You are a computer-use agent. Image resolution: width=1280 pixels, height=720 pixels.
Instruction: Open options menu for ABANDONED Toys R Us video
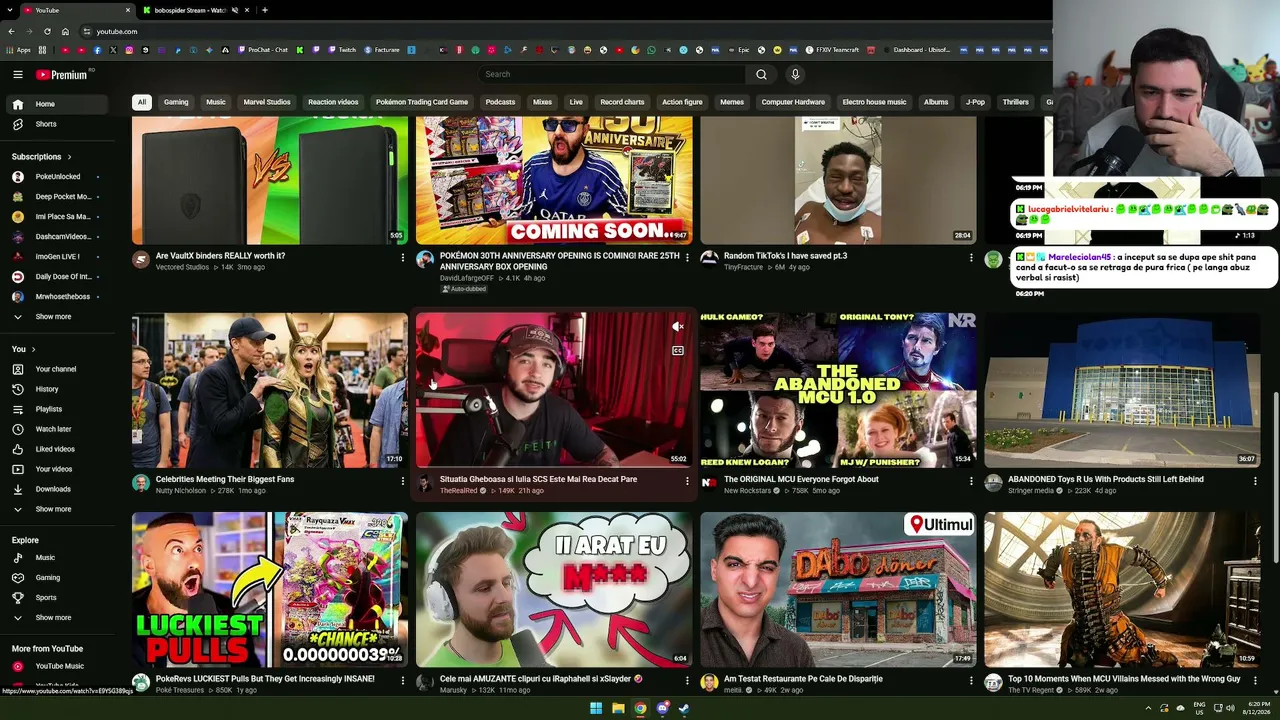[x=1255, y=481]
